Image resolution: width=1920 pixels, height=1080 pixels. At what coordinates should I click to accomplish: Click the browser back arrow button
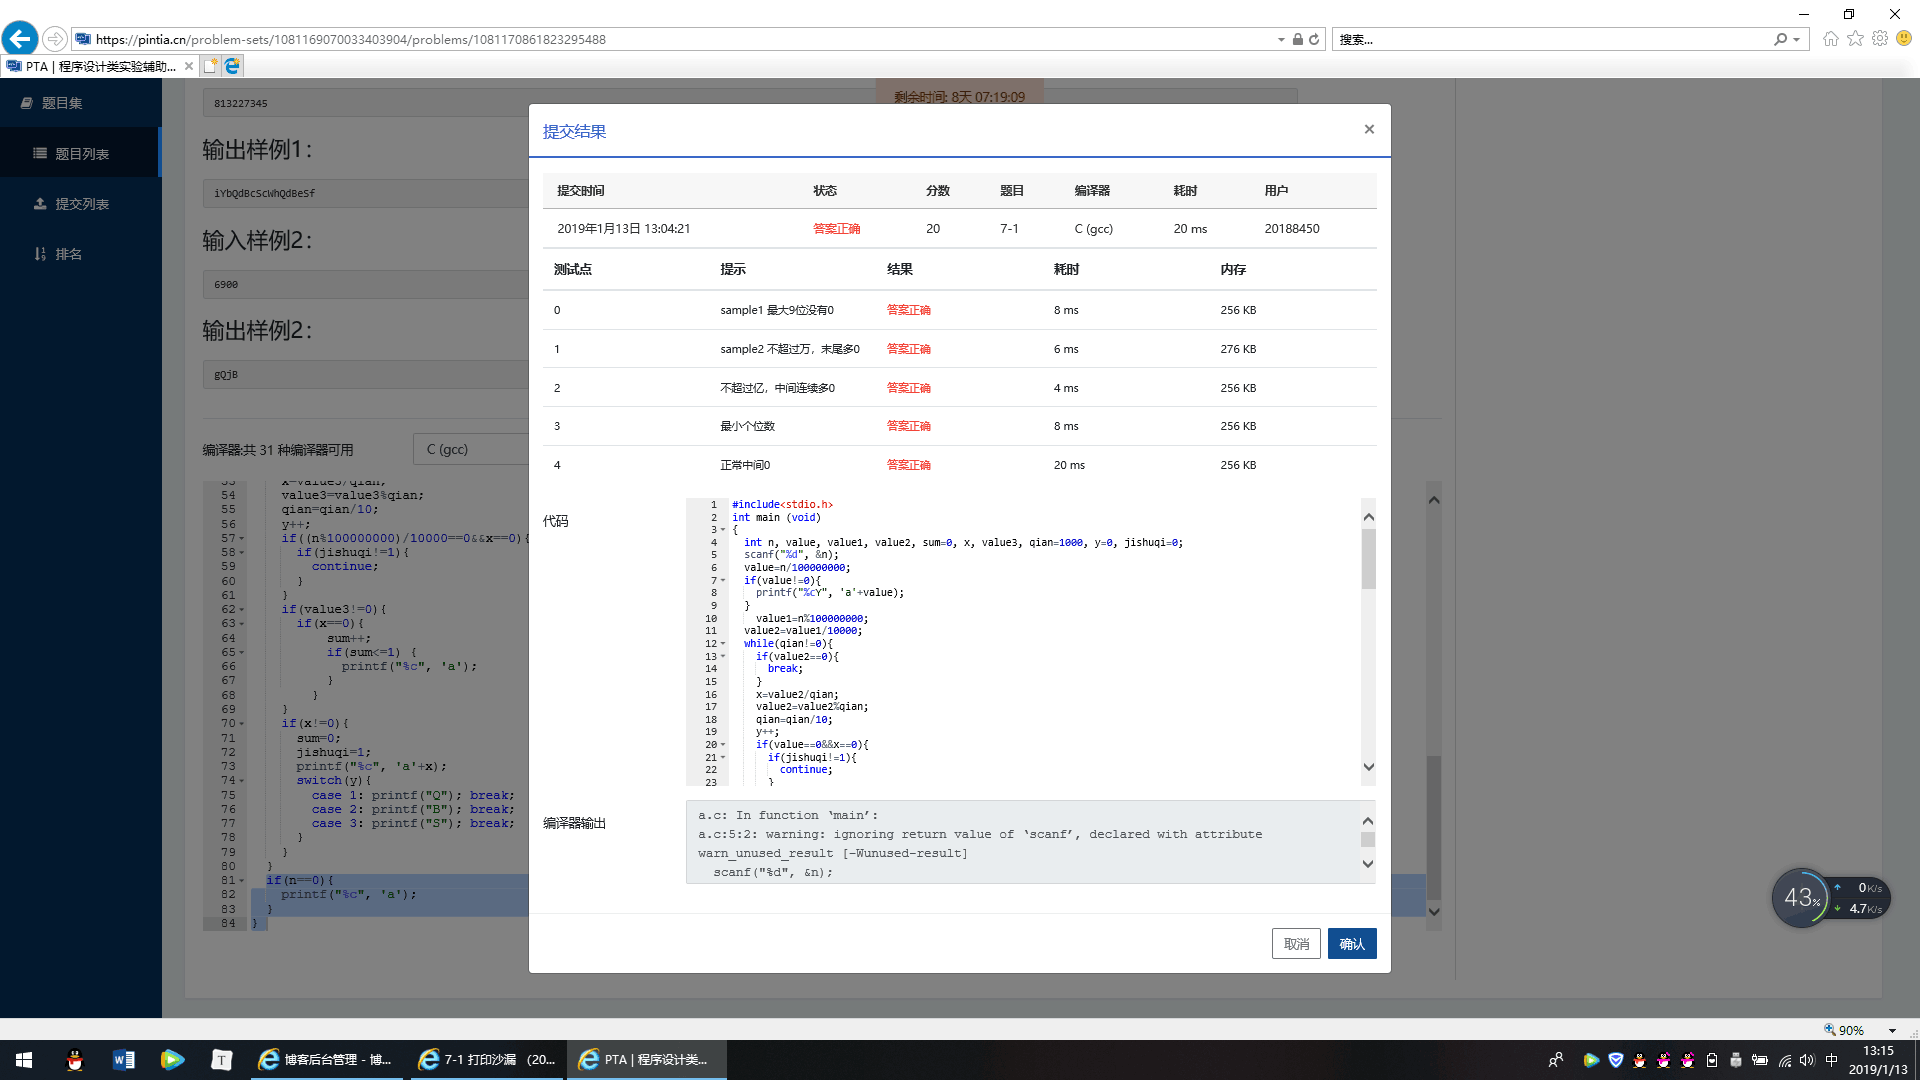pyautogui.click(x=20, y=39)
